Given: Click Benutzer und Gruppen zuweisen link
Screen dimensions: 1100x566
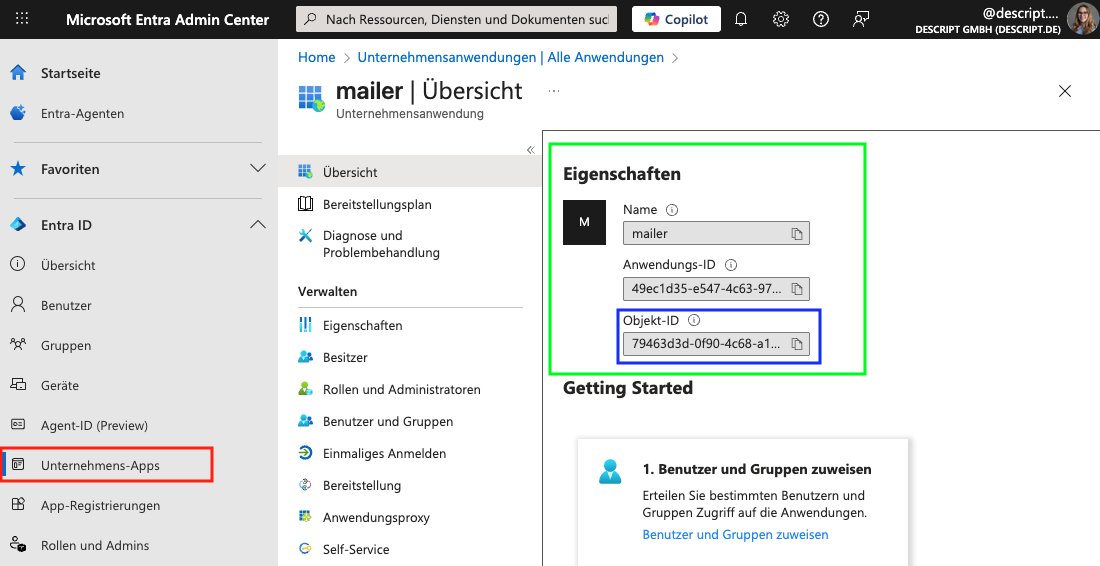Looking at the screenshot, I should coord(735,534).
